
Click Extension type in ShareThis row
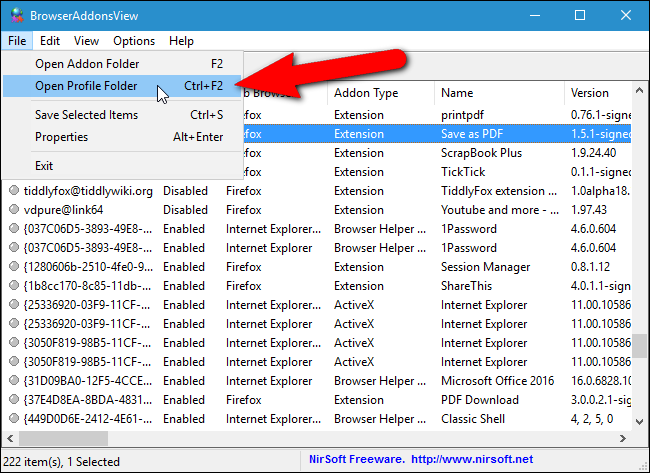[359, 286]
